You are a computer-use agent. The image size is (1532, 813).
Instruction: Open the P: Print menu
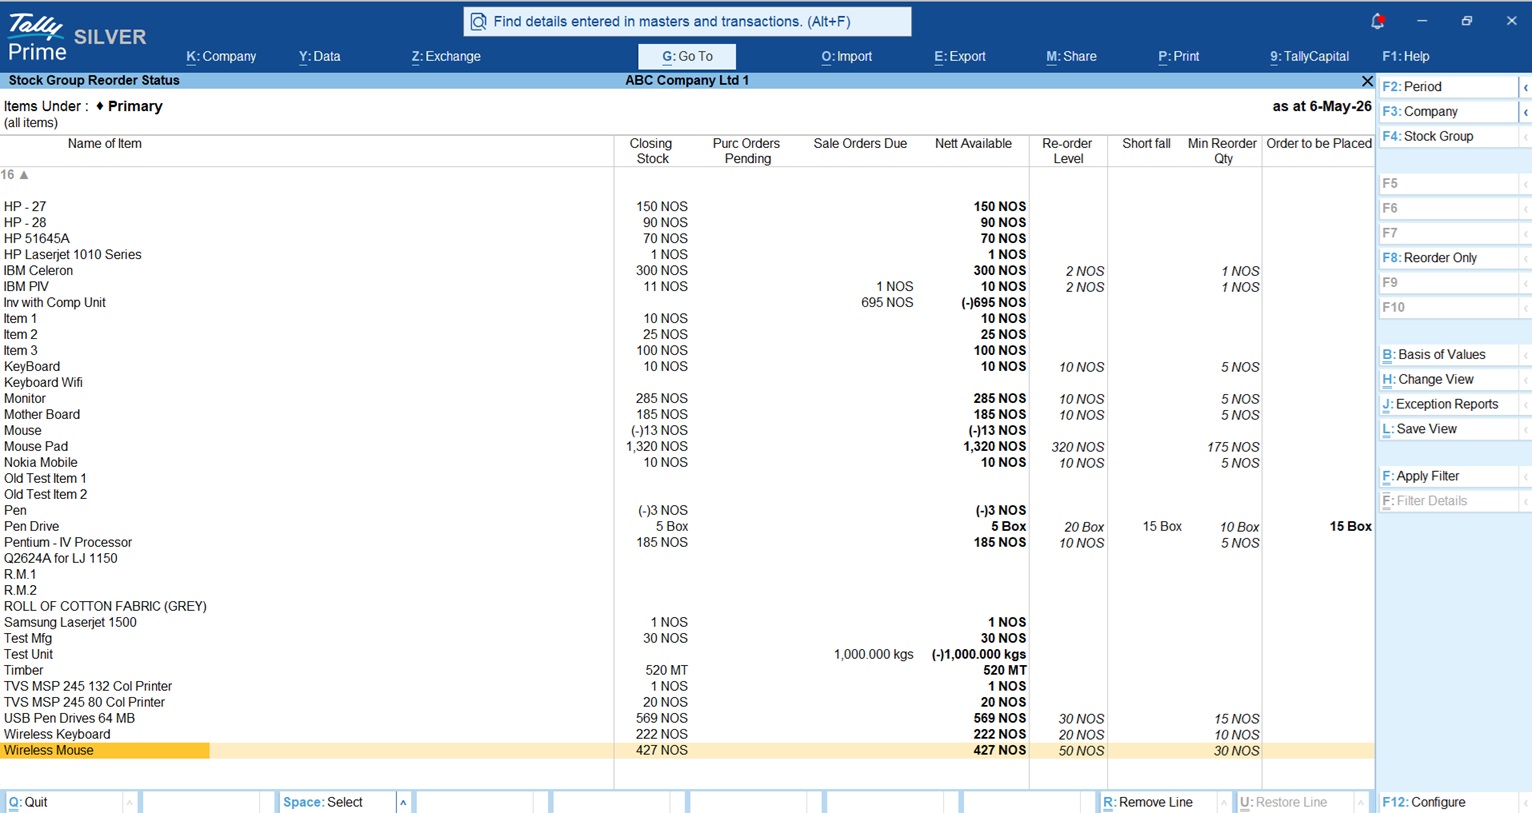click(x=1179, y=57)
